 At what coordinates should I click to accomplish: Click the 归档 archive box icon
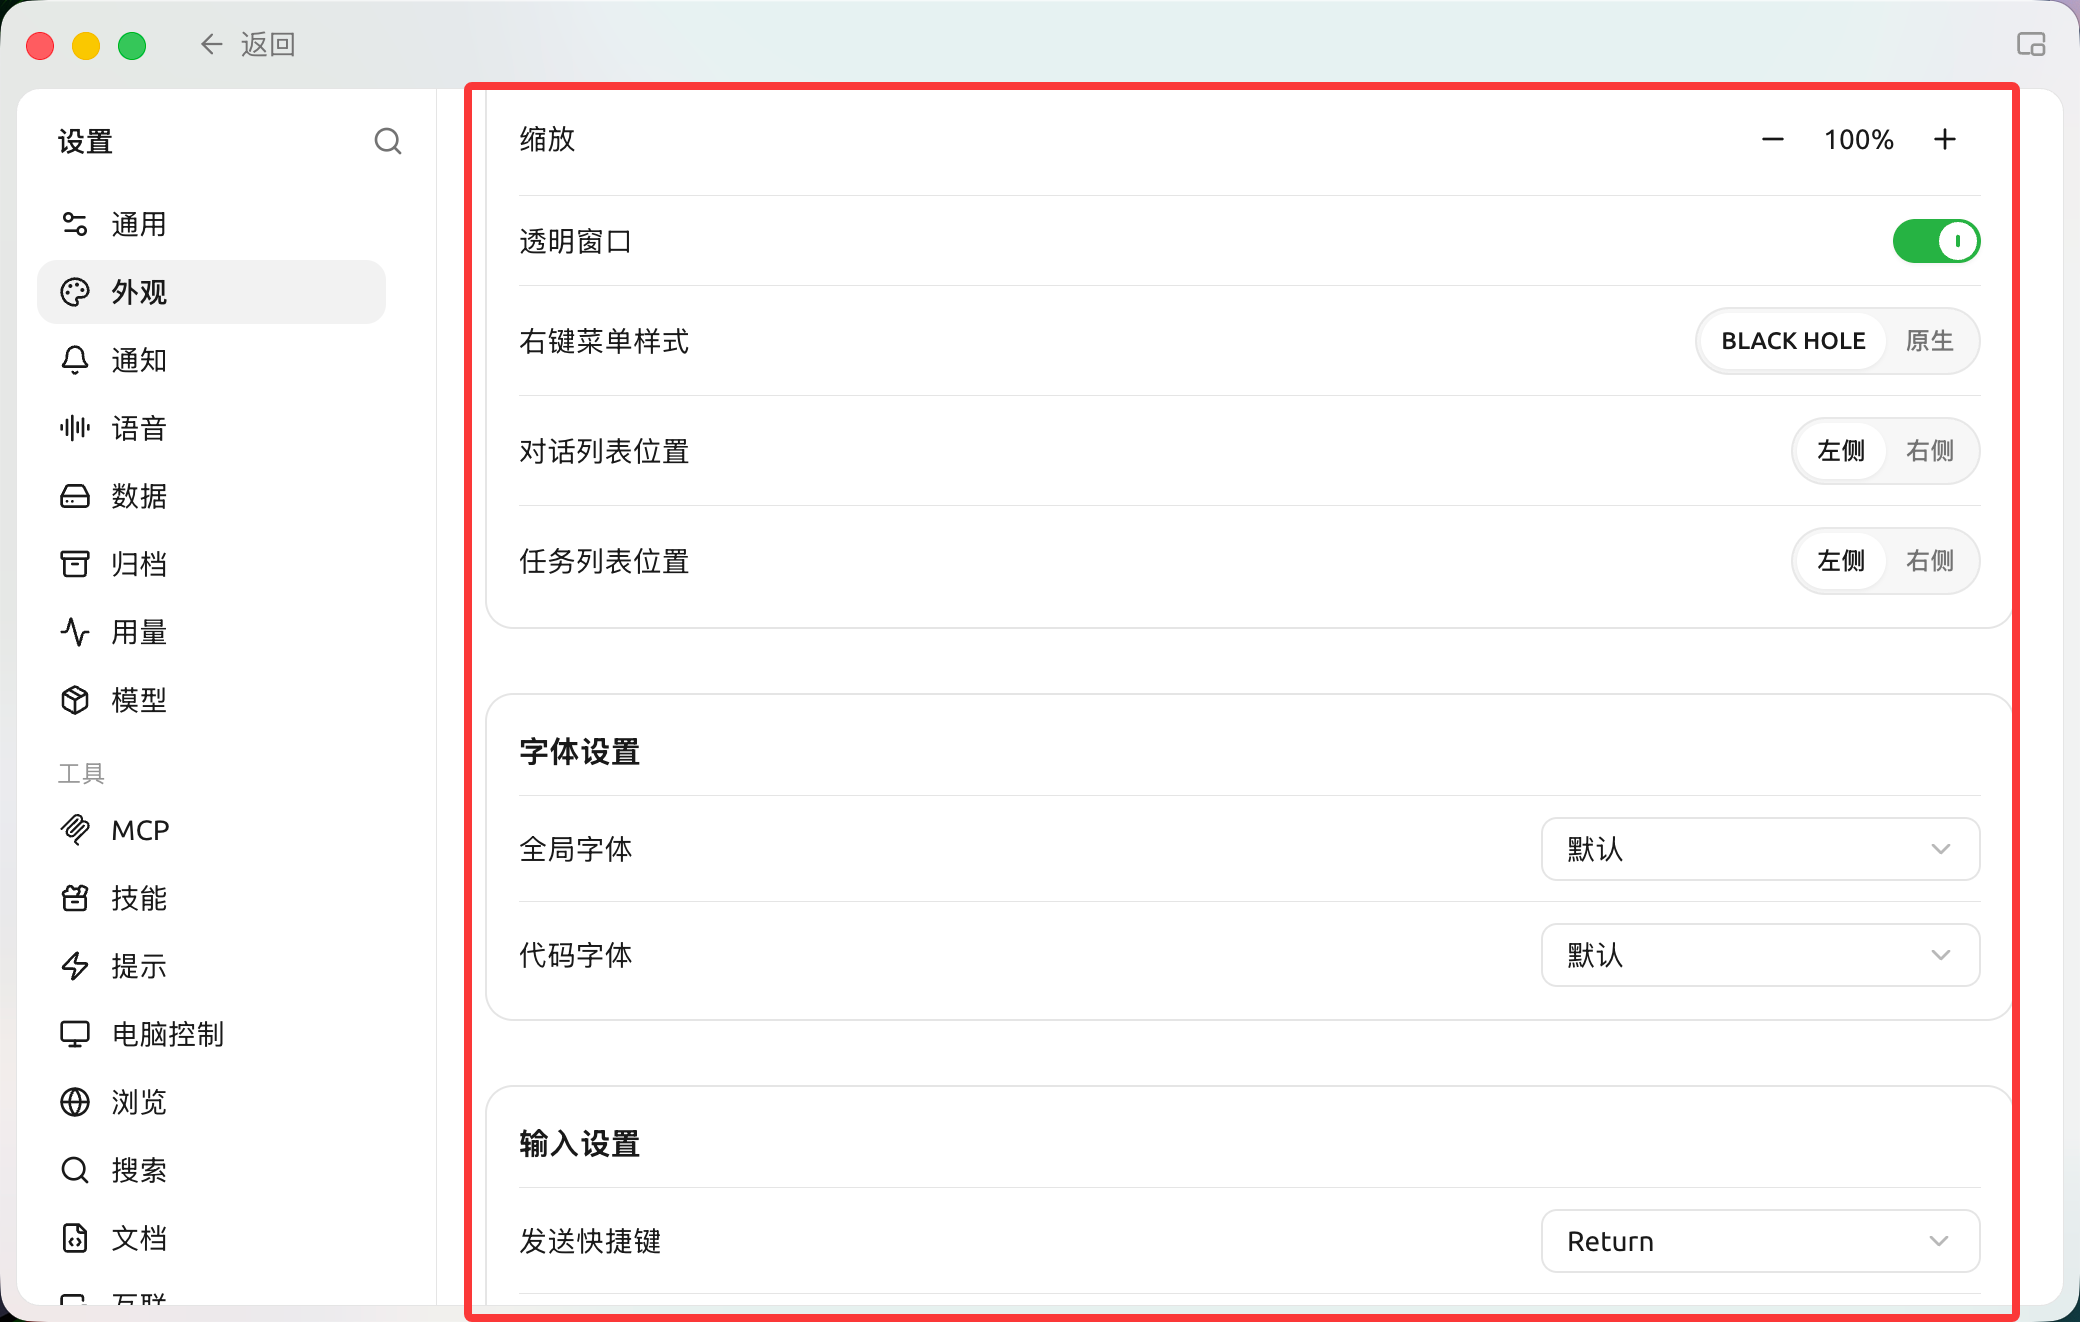pos(75,564)
